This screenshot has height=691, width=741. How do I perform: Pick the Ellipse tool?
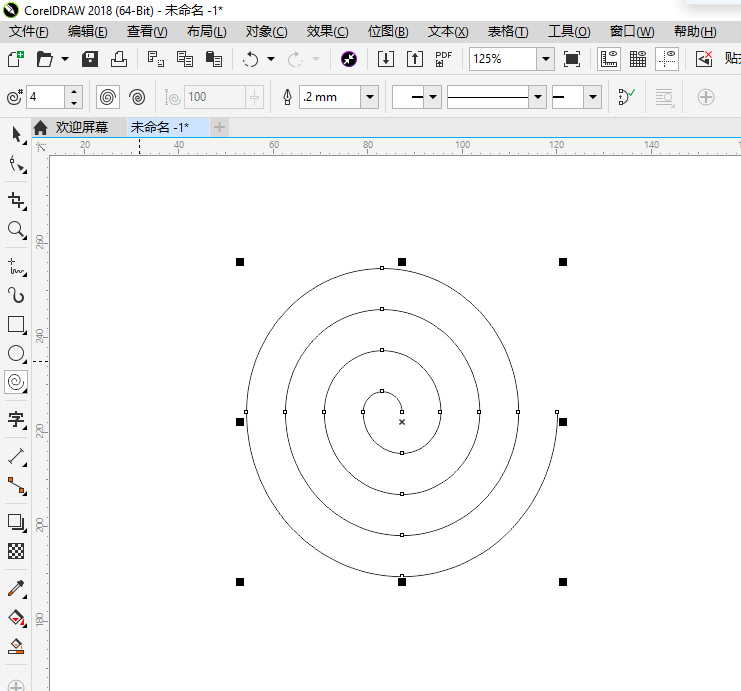(x=16, y=353)
